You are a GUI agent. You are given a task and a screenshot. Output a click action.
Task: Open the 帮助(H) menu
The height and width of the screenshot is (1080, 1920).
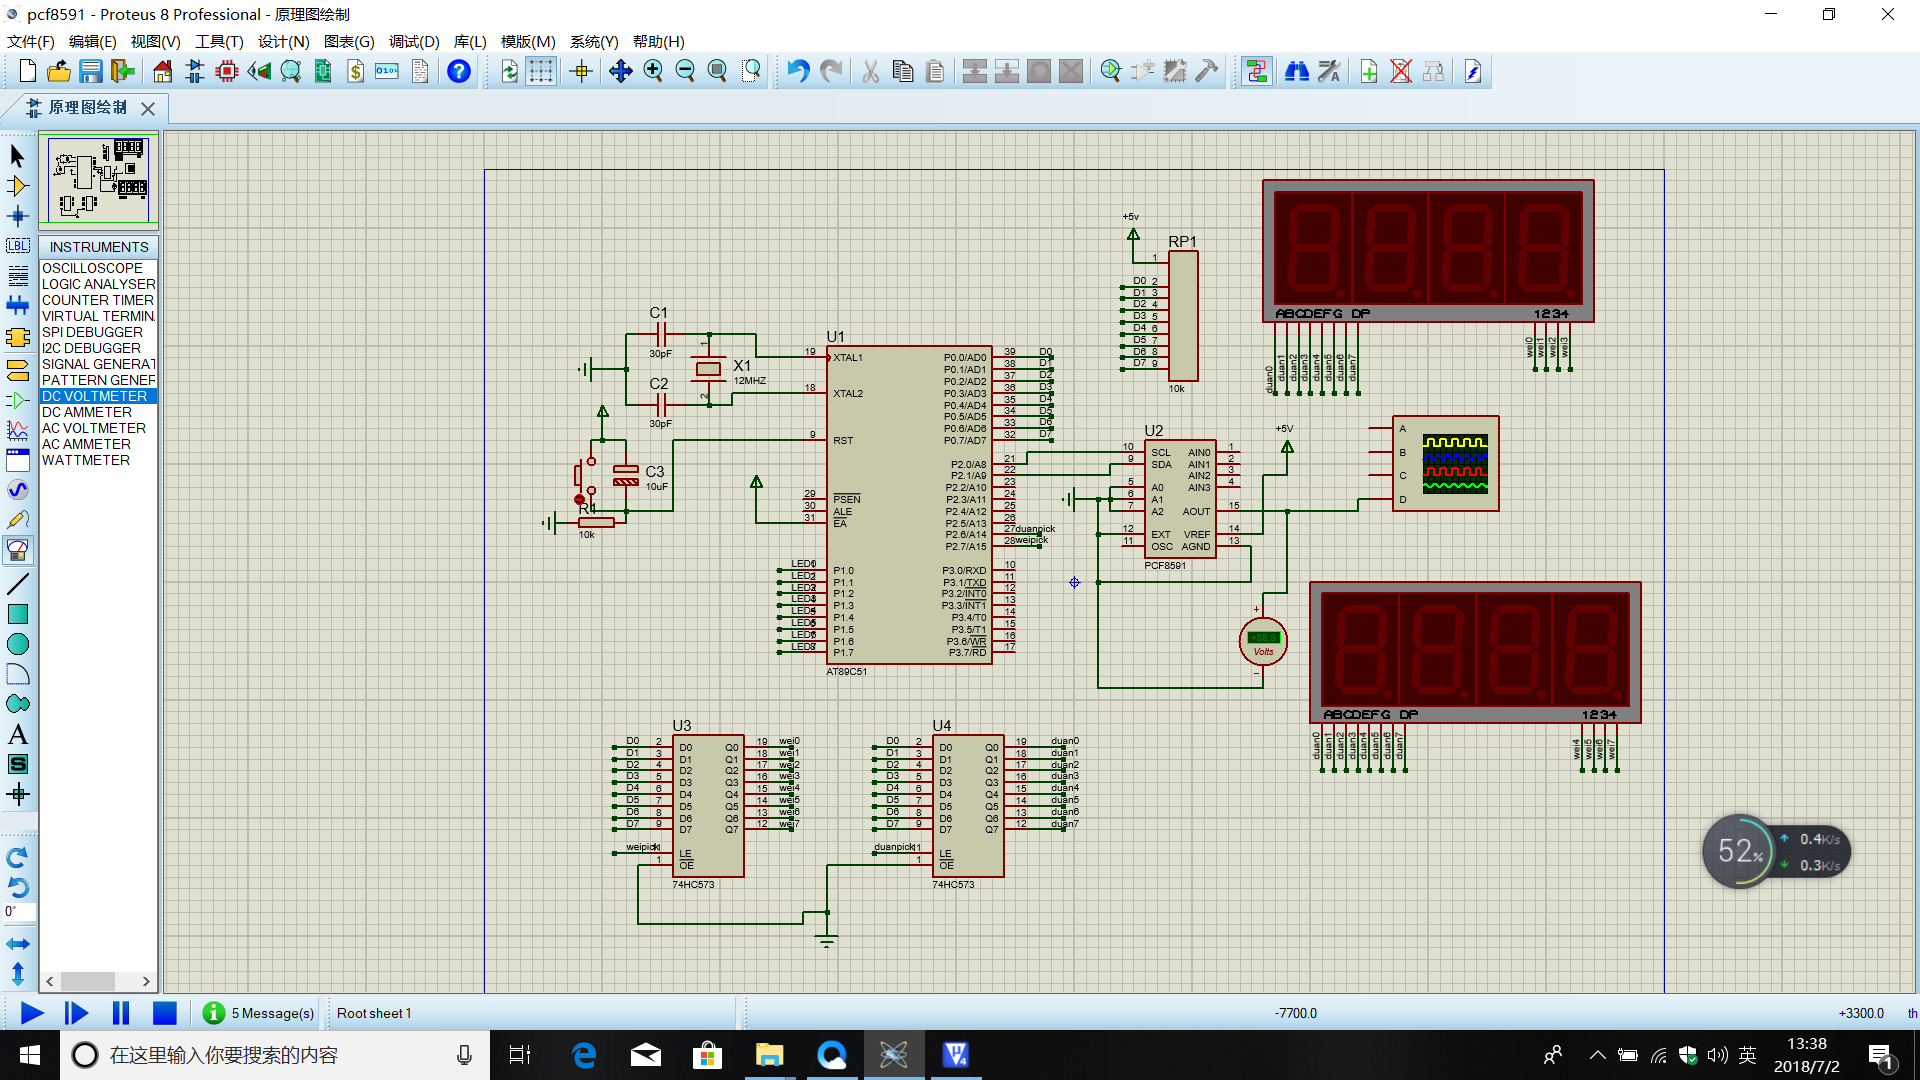(x=659, y=41)
